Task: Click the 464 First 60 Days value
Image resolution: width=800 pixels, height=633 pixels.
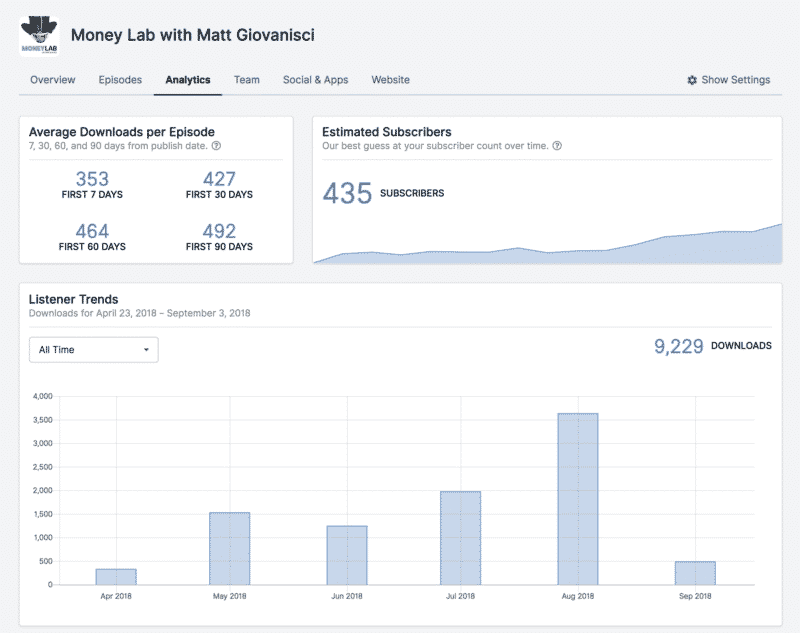Action: (92, 231)
